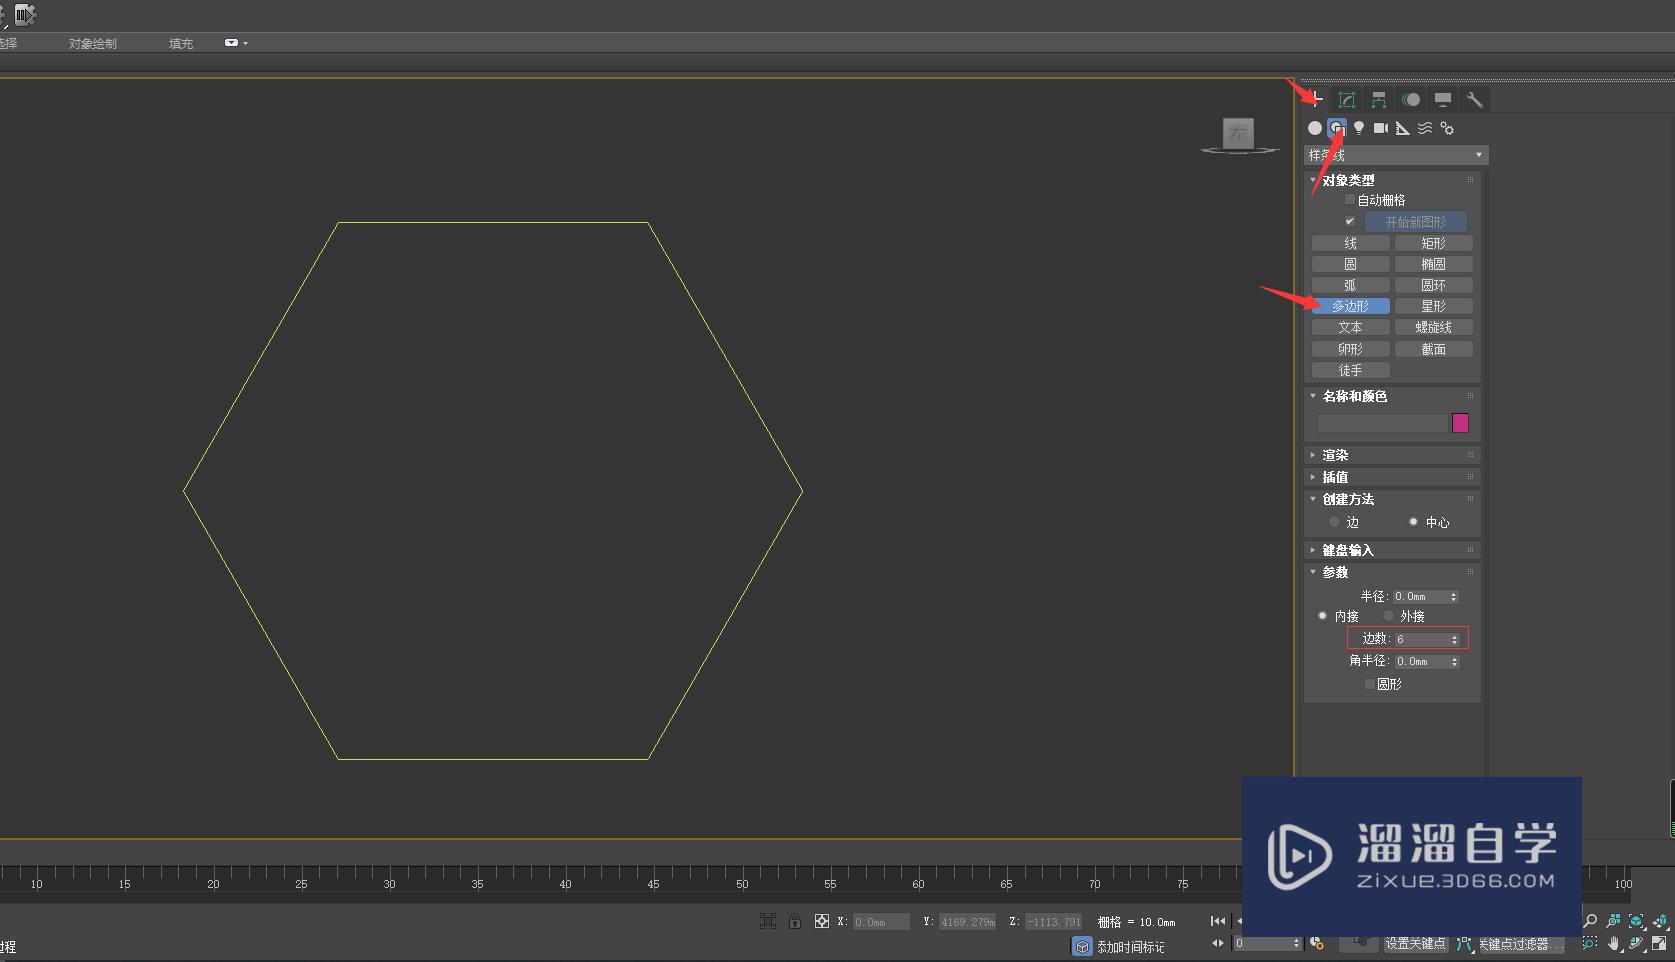Open the Modify command panel tab
The height and width of the screenshot is (962, 1675).
tap(1347, 99)
